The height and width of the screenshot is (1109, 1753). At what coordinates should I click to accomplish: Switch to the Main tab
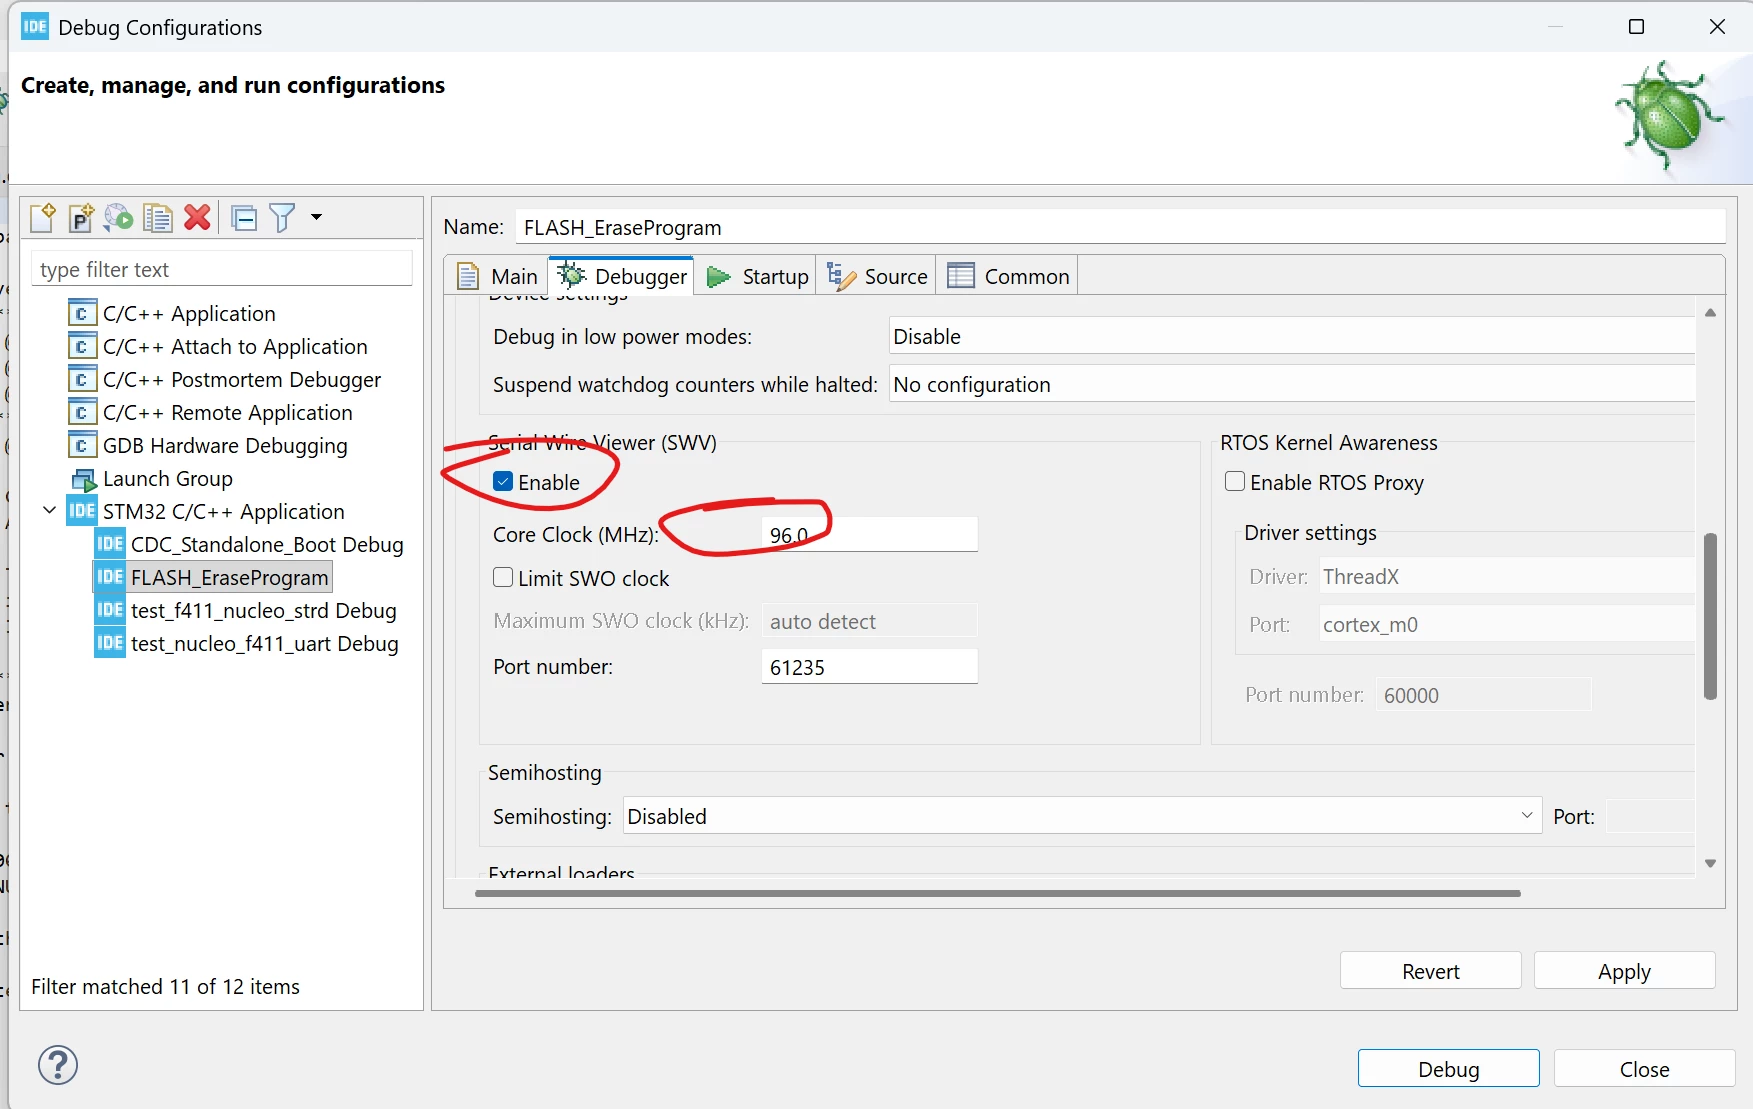[497, 276]
